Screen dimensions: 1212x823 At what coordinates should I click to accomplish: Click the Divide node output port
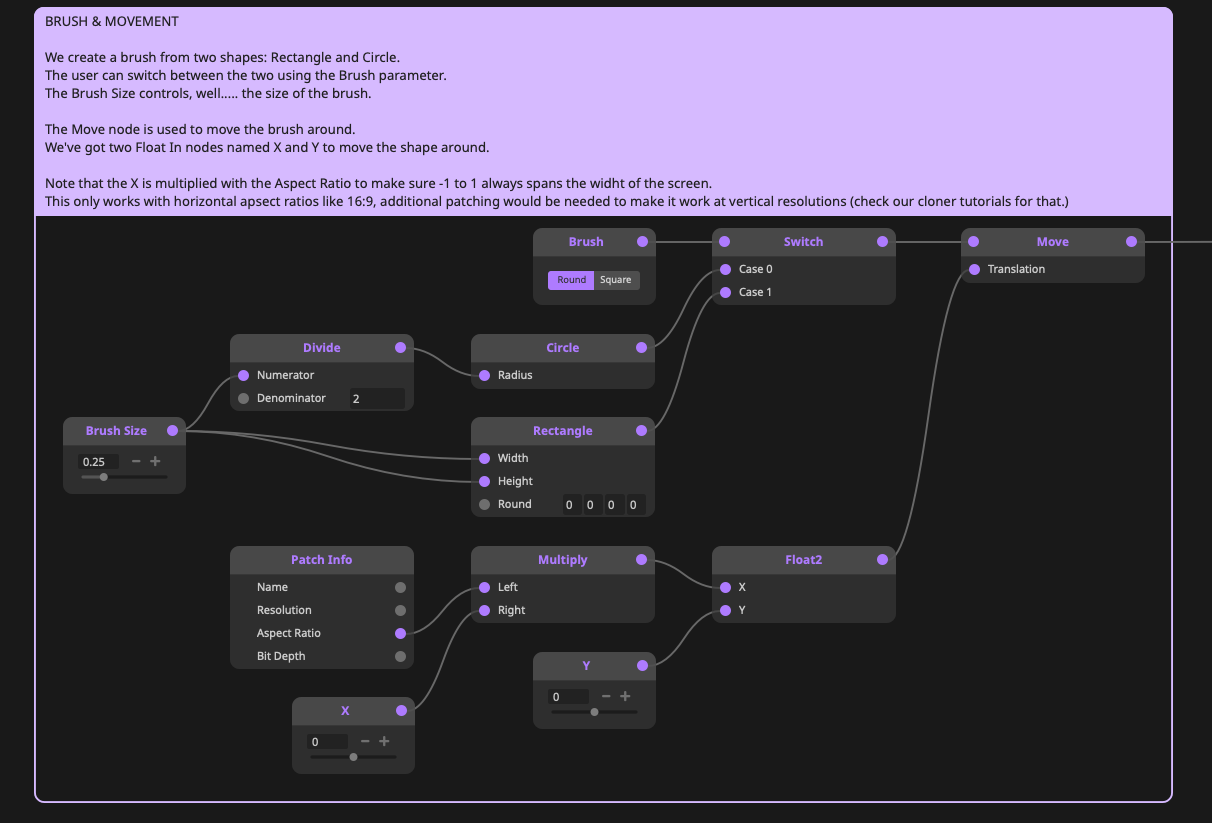(x=401, y=348)
